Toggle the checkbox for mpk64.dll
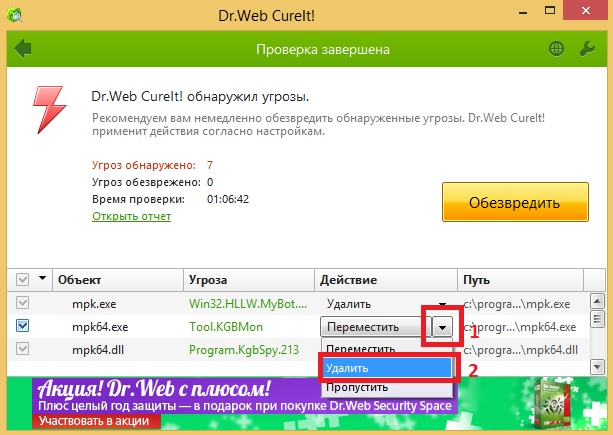The image size is (613, 435). [x=23, y=349]
